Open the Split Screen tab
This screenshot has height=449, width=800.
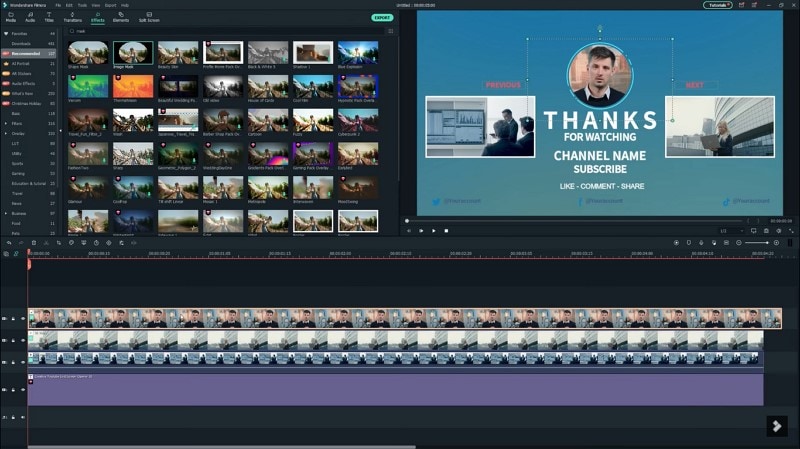click(x=149, y=17)
